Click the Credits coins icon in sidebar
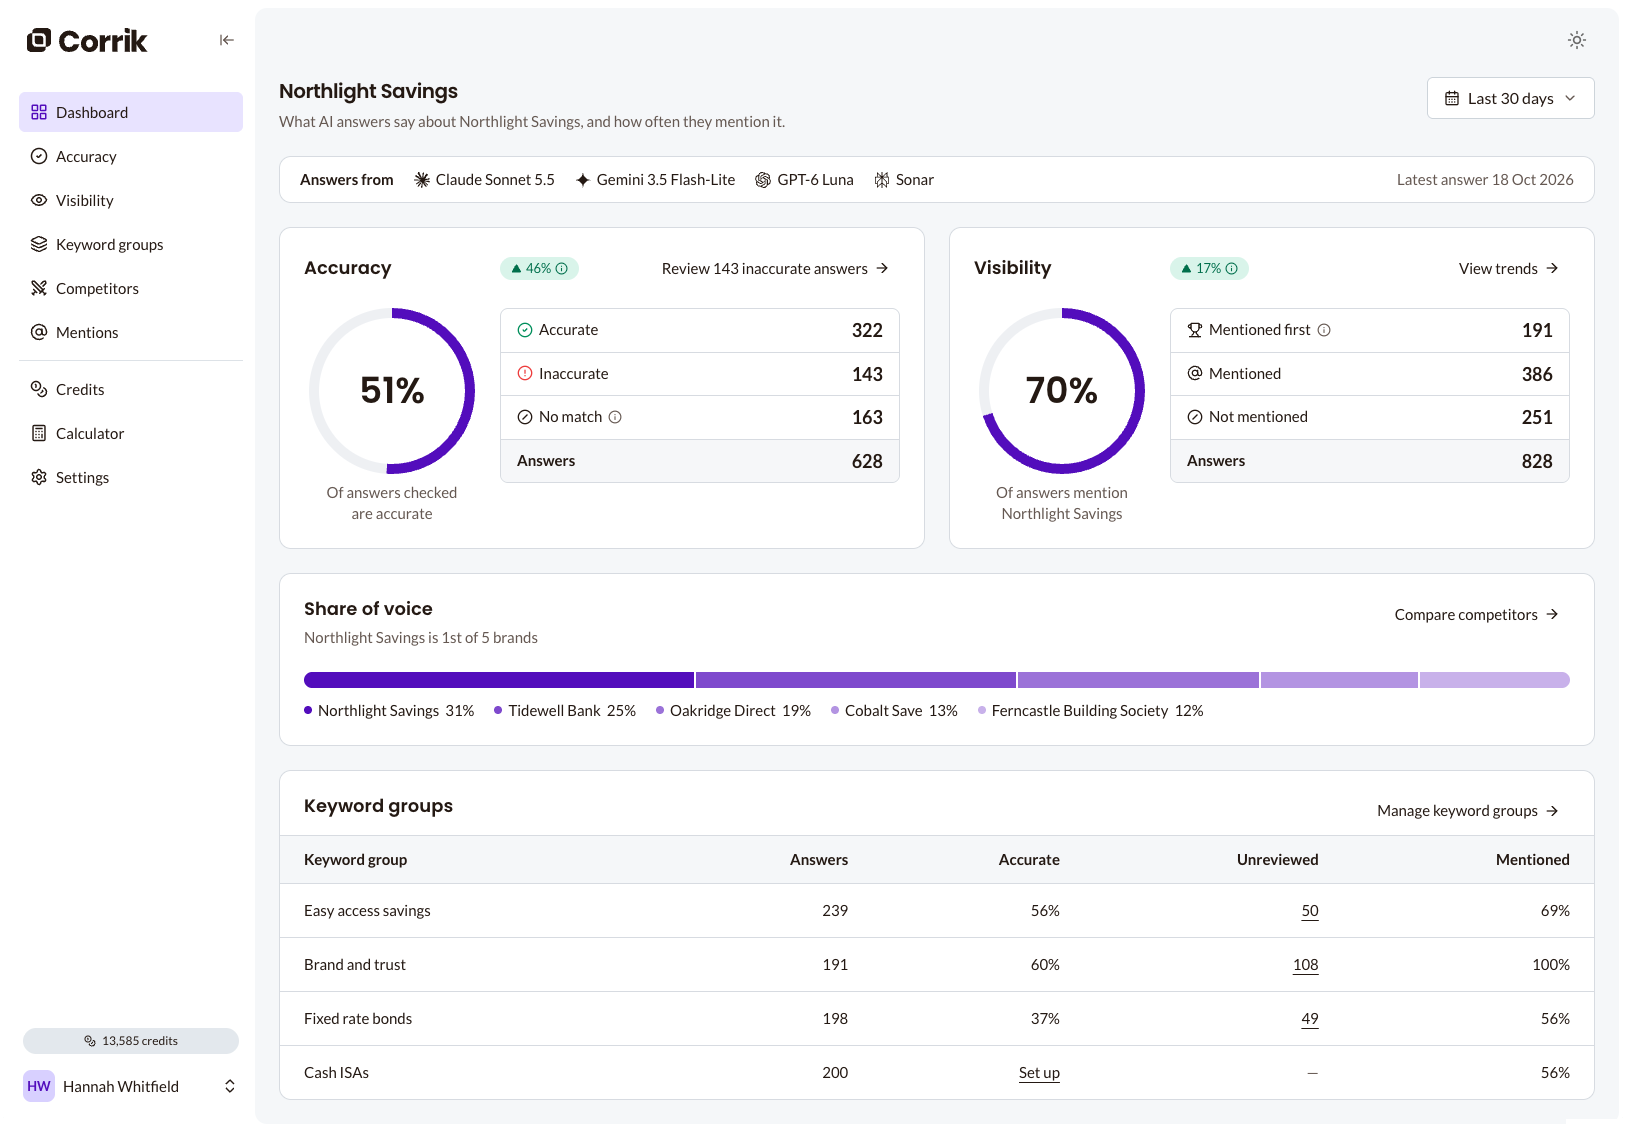The image size is (1626, 1125). (x=39, y=389)
